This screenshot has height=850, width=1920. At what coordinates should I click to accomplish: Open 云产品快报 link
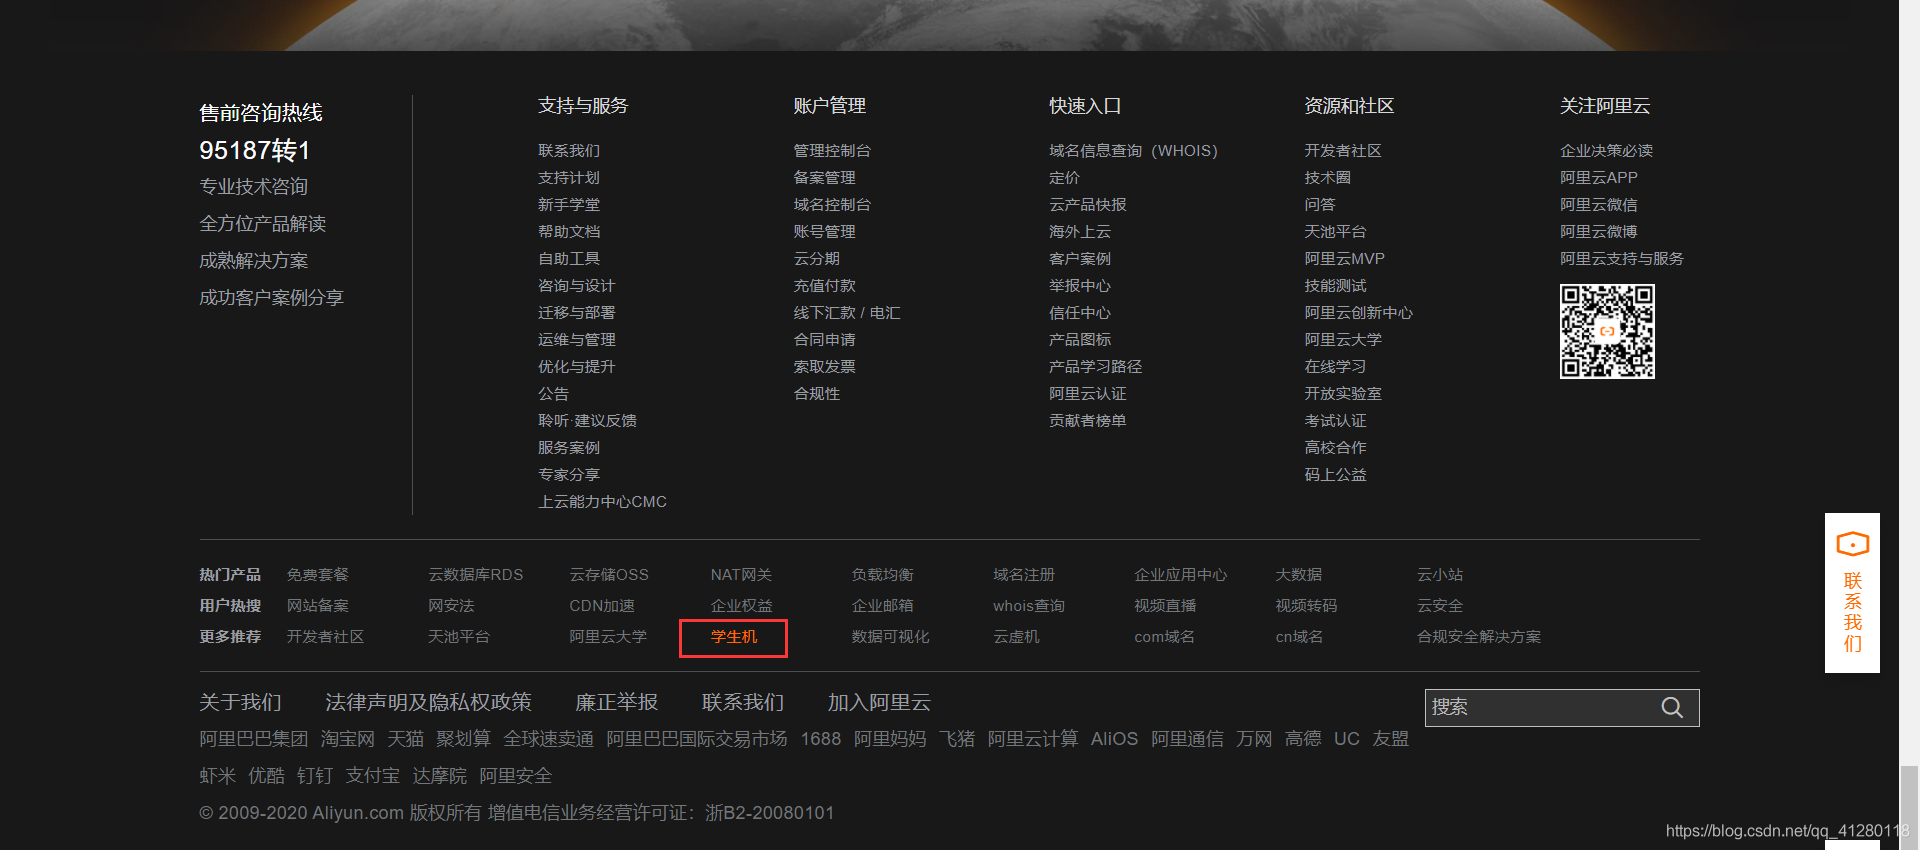click(x=1088, y=205)
